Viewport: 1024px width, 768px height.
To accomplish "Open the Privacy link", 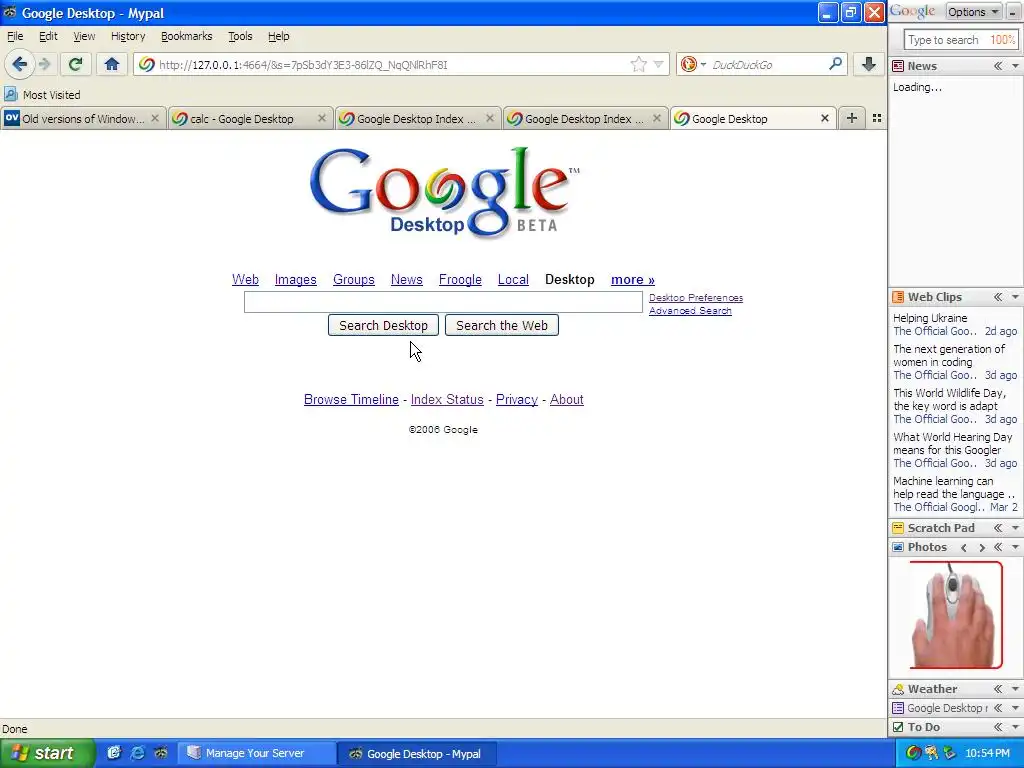I will [x=517, y=400].
